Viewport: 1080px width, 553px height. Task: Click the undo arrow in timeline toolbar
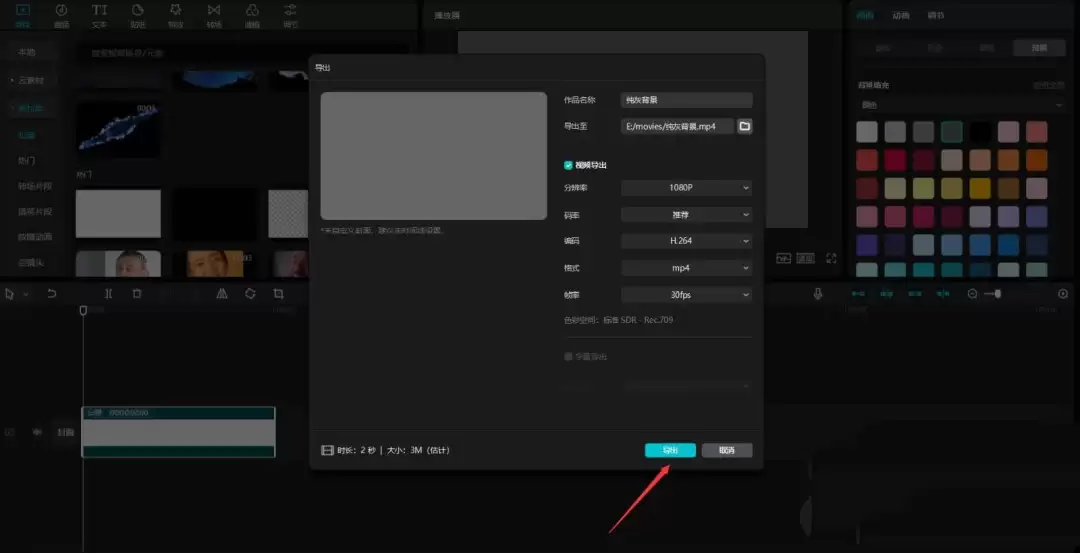[x=52, y=294]
